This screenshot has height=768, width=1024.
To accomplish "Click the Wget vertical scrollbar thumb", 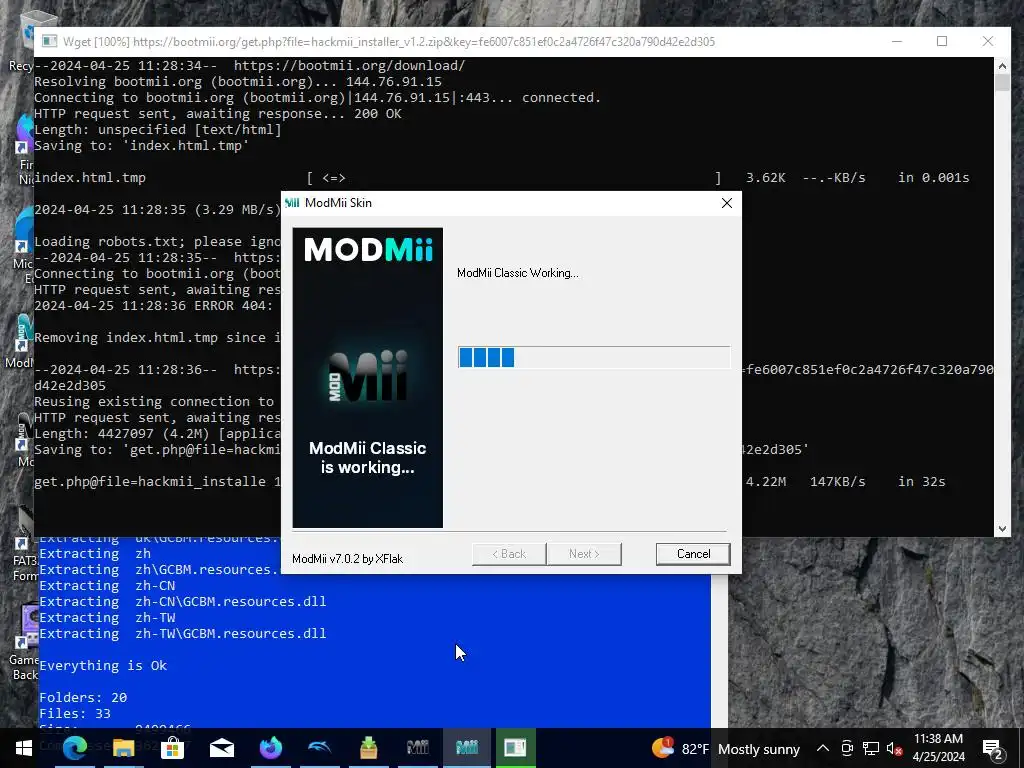I will tap(1002, 83).
